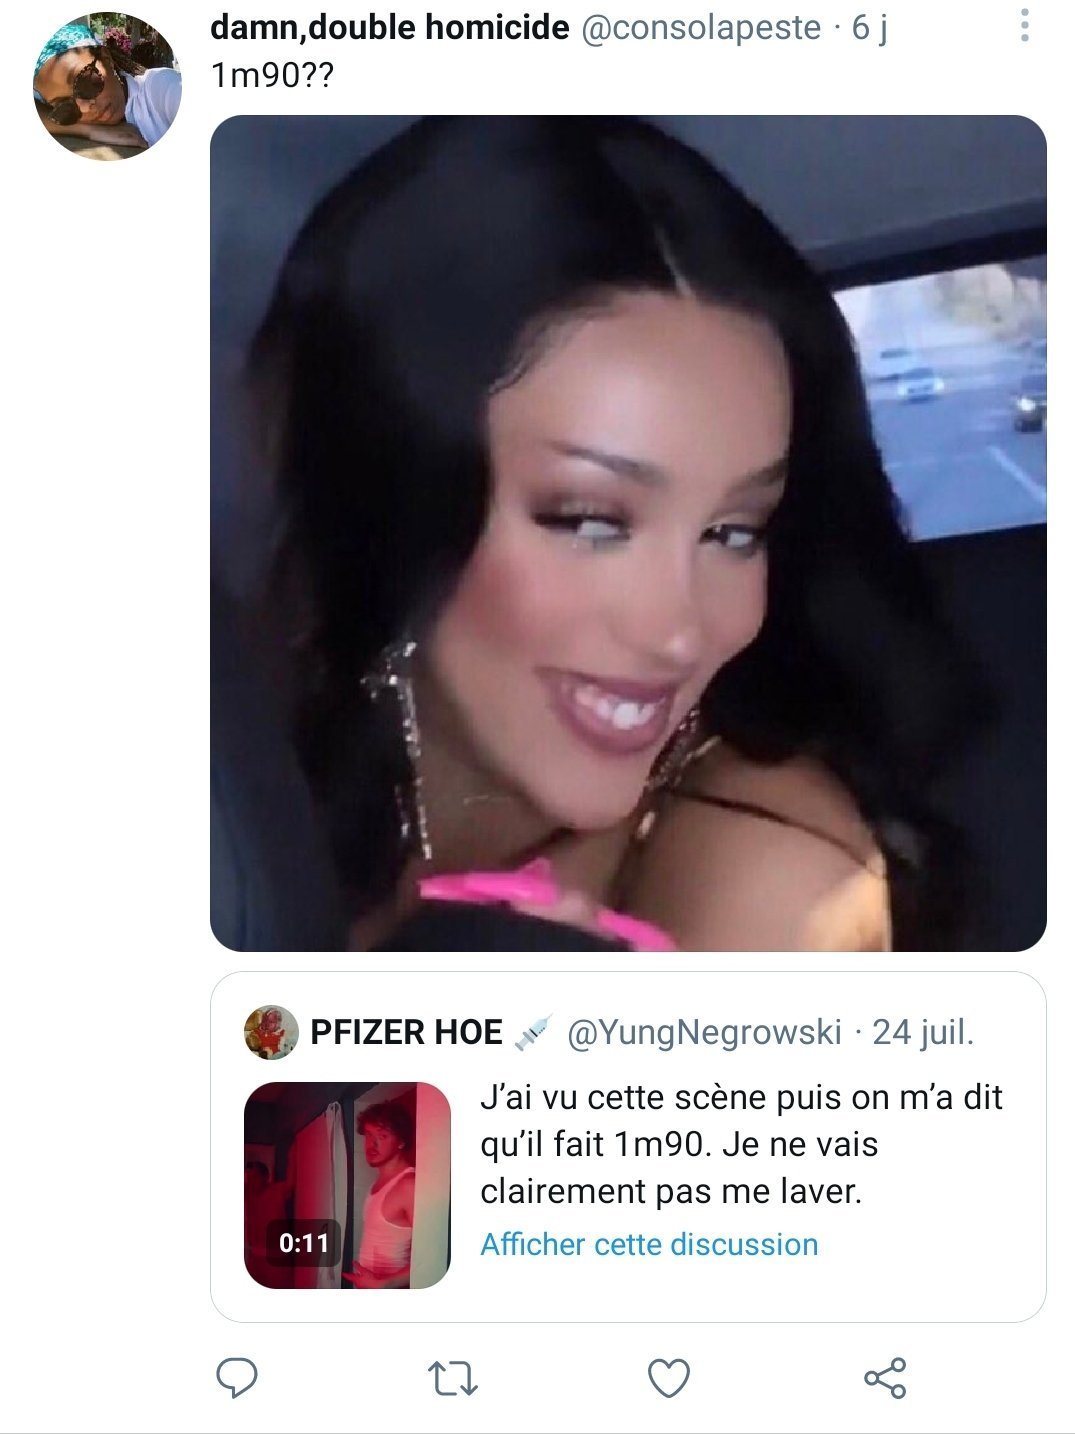Screen dimensions: 1075x1434
Task: Click the 0:11 video duration badge
Action: pos(303,1243)
